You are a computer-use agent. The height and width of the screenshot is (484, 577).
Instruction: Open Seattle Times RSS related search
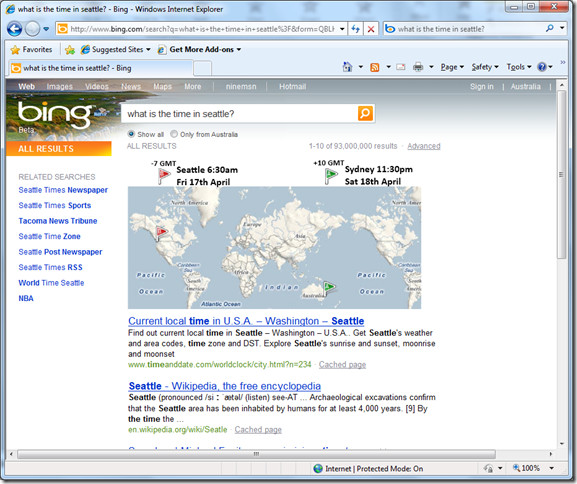point(50,267)
